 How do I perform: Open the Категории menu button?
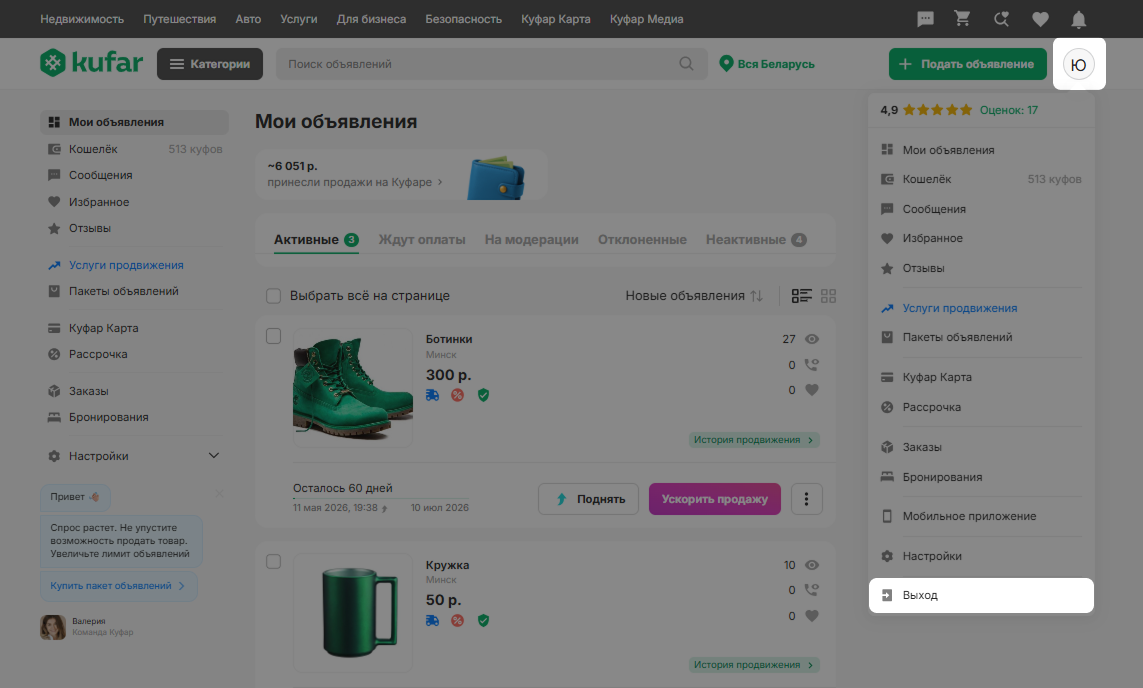click(x=210, y=64)
